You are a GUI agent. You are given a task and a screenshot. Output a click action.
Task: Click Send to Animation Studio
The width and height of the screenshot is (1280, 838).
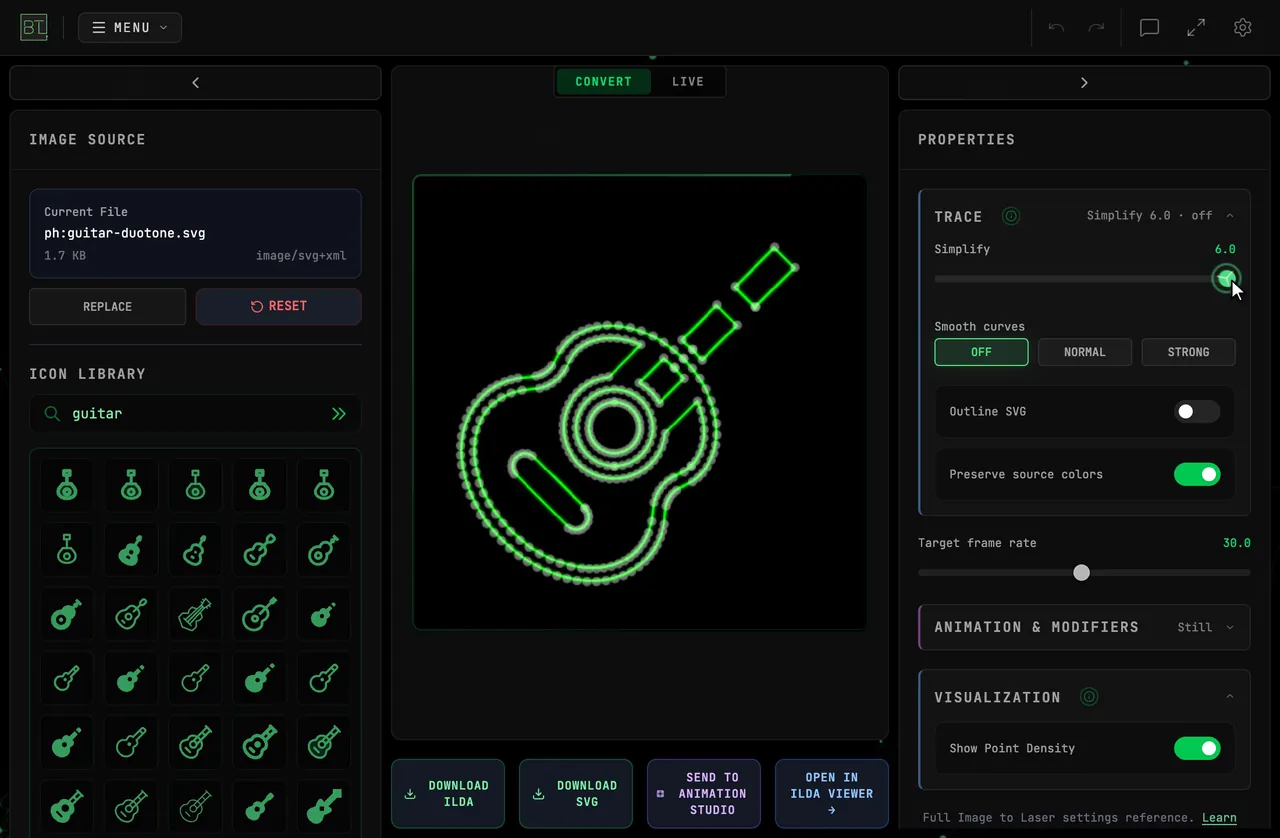click(x=704, y=794)
